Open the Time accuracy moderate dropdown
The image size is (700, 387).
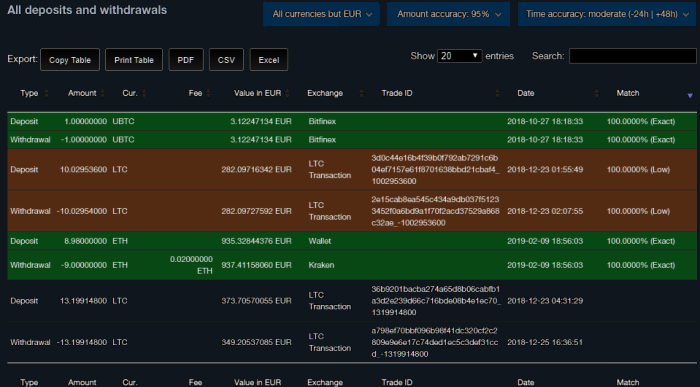click(x=607, y=14)
